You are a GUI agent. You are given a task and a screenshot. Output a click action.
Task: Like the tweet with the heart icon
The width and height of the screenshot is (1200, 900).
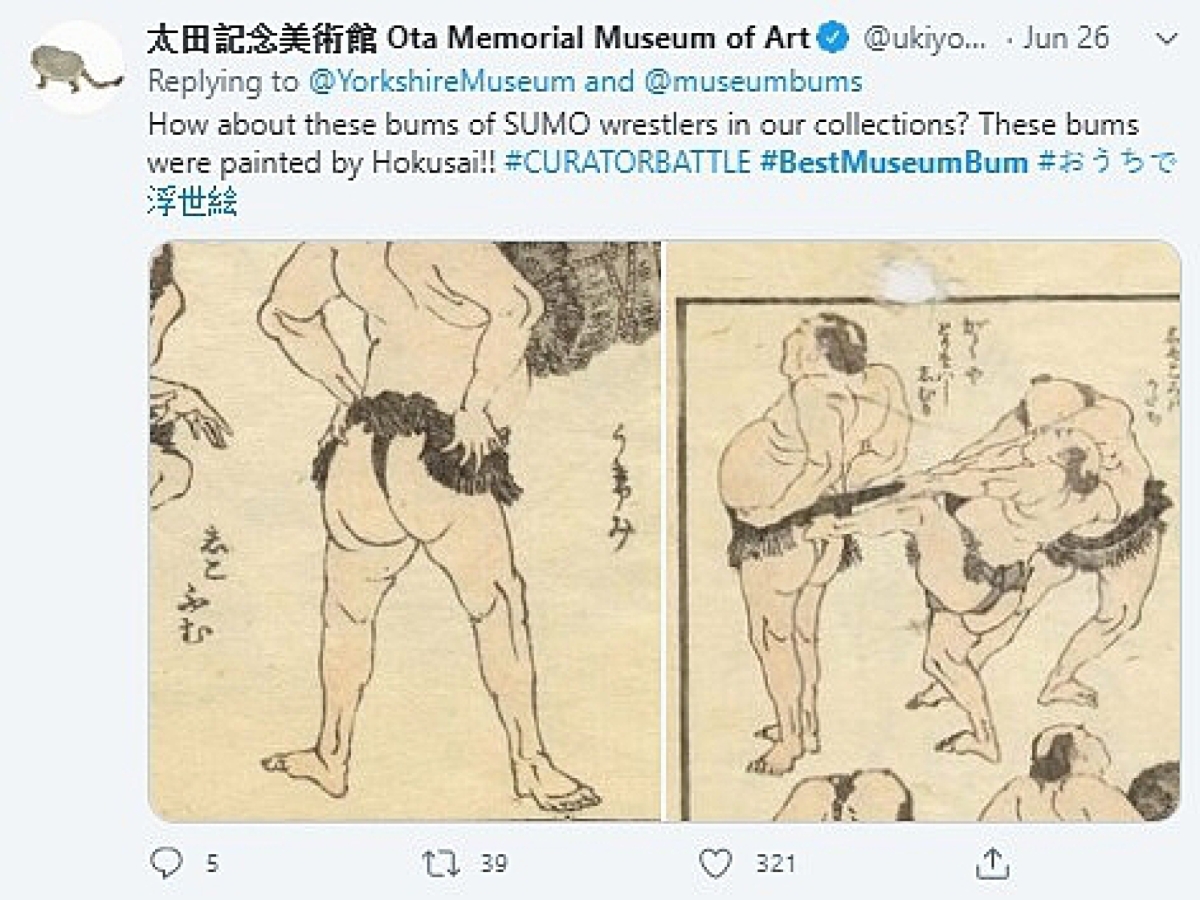715,862
